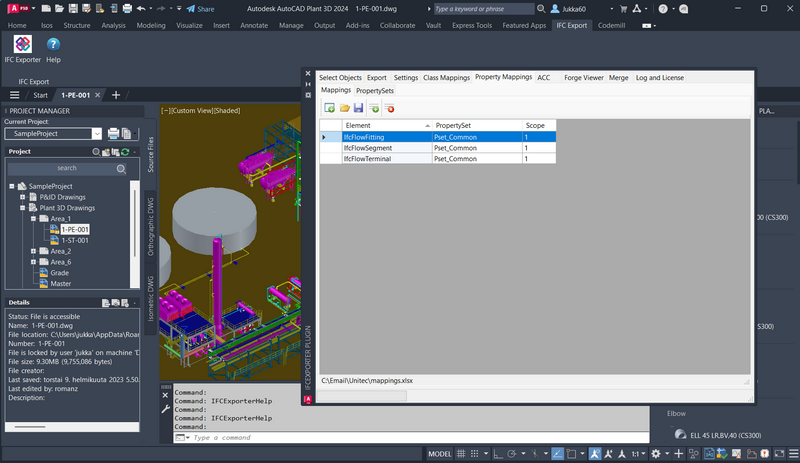Toggle the MODEL space button
This screenshot has width=800, height=463.
tap(440, 454)
